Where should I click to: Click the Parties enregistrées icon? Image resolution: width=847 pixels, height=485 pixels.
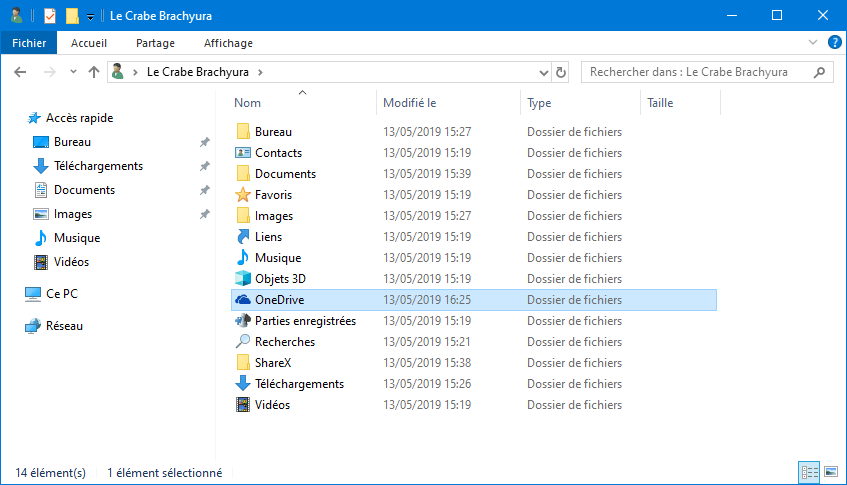point(243,321)
